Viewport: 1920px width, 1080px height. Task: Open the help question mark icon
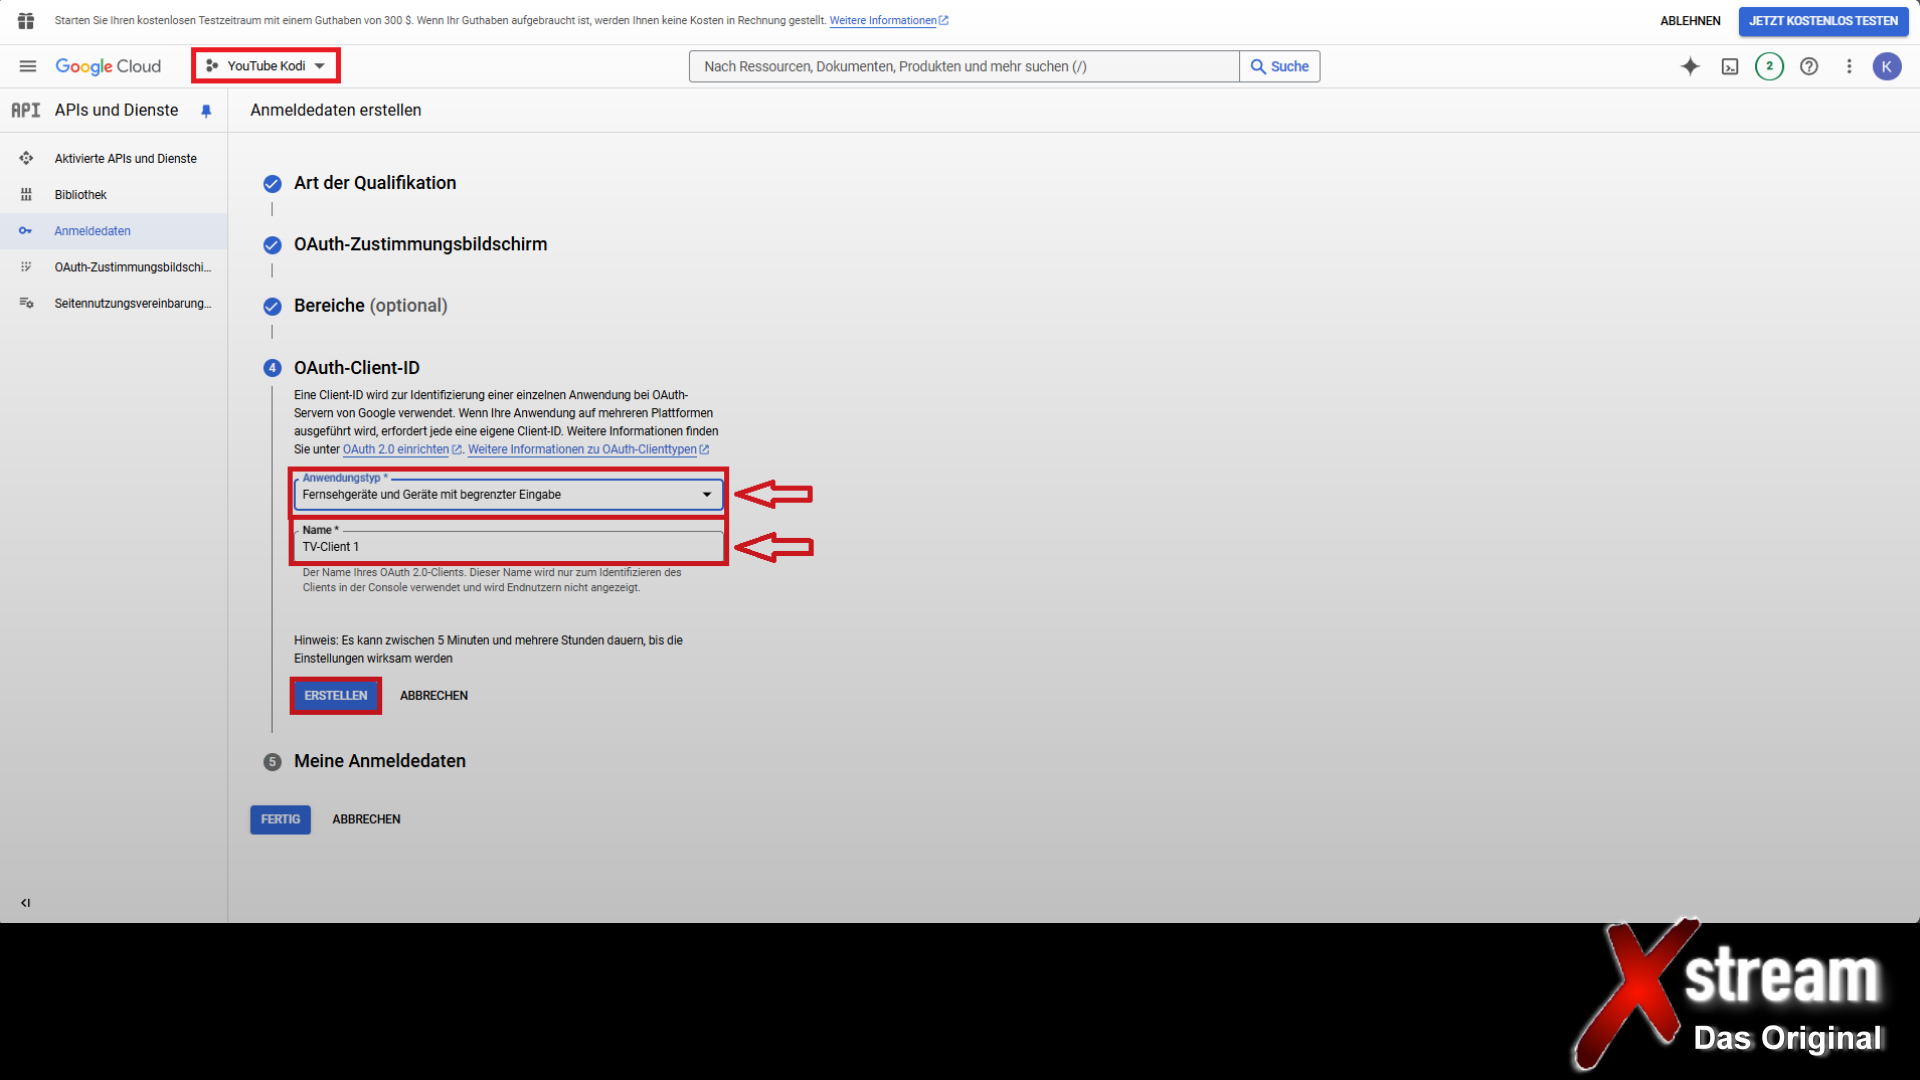tap(1809, 66)
